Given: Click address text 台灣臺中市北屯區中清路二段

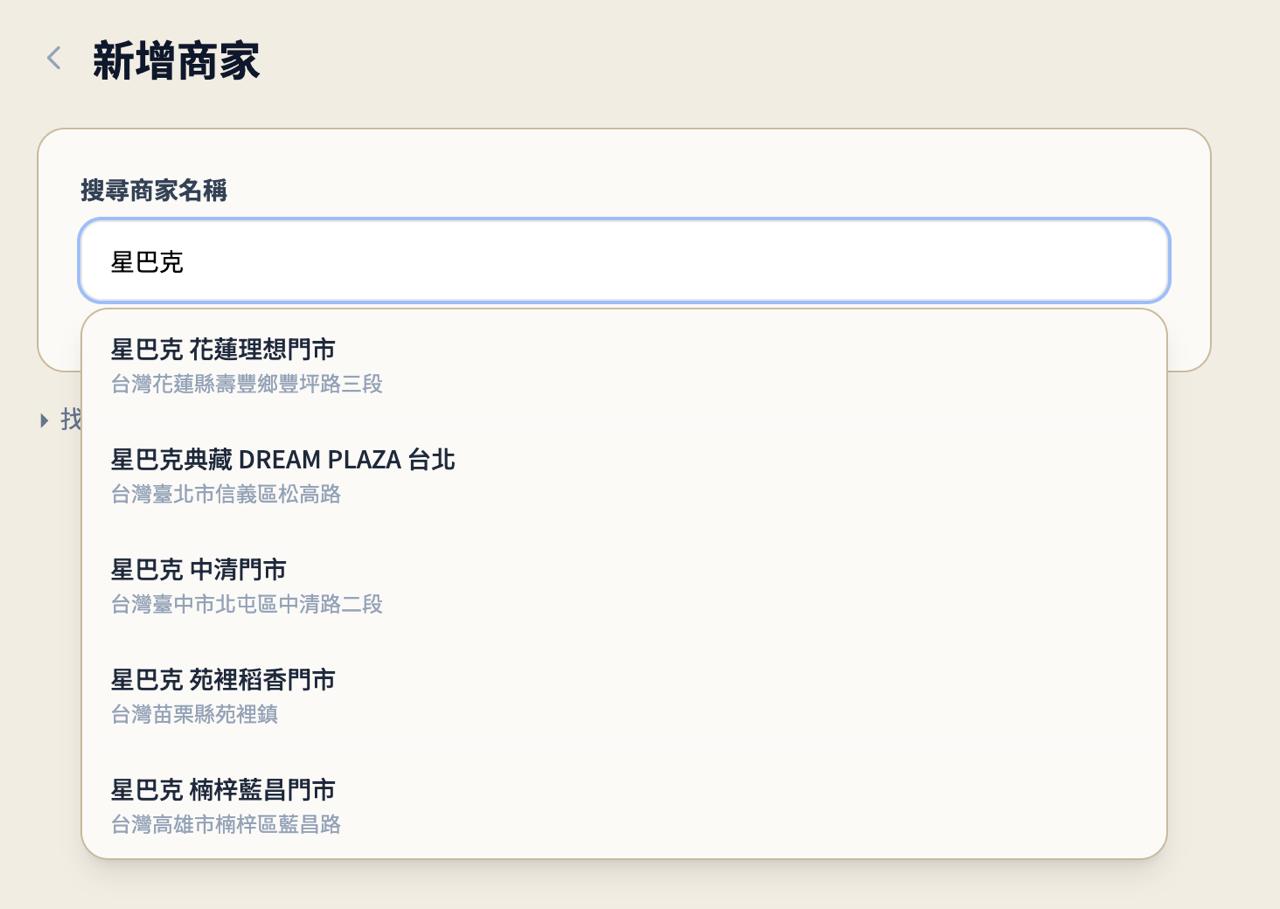Looking at the screenshot, I should 247,604.
